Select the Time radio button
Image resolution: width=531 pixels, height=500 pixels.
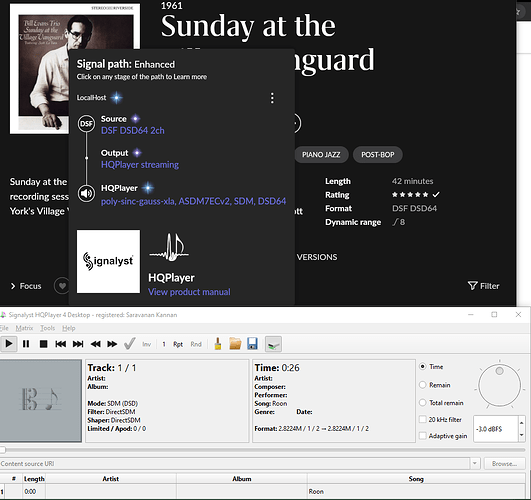[x=423, y=366]
